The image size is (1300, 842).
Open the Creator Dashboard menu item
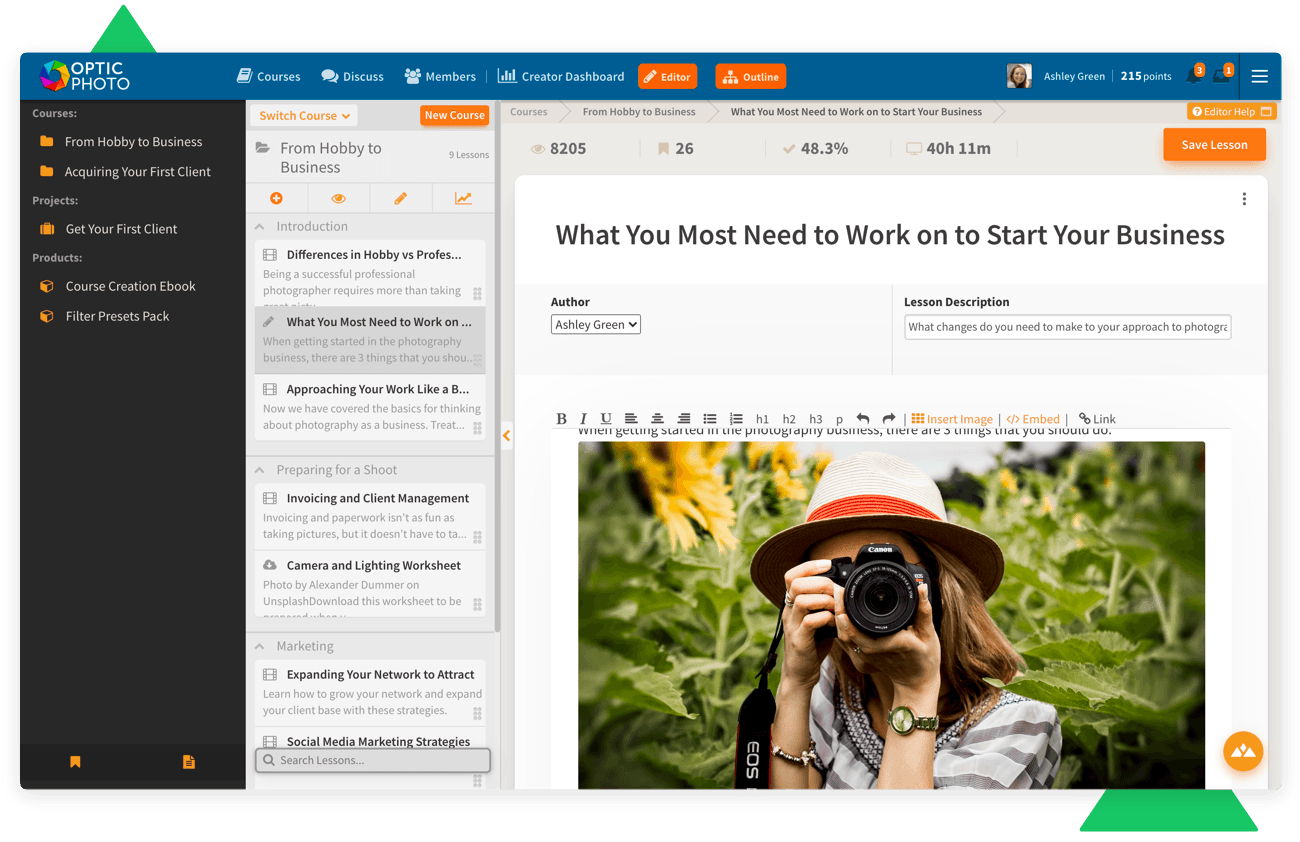coord(561,76)
